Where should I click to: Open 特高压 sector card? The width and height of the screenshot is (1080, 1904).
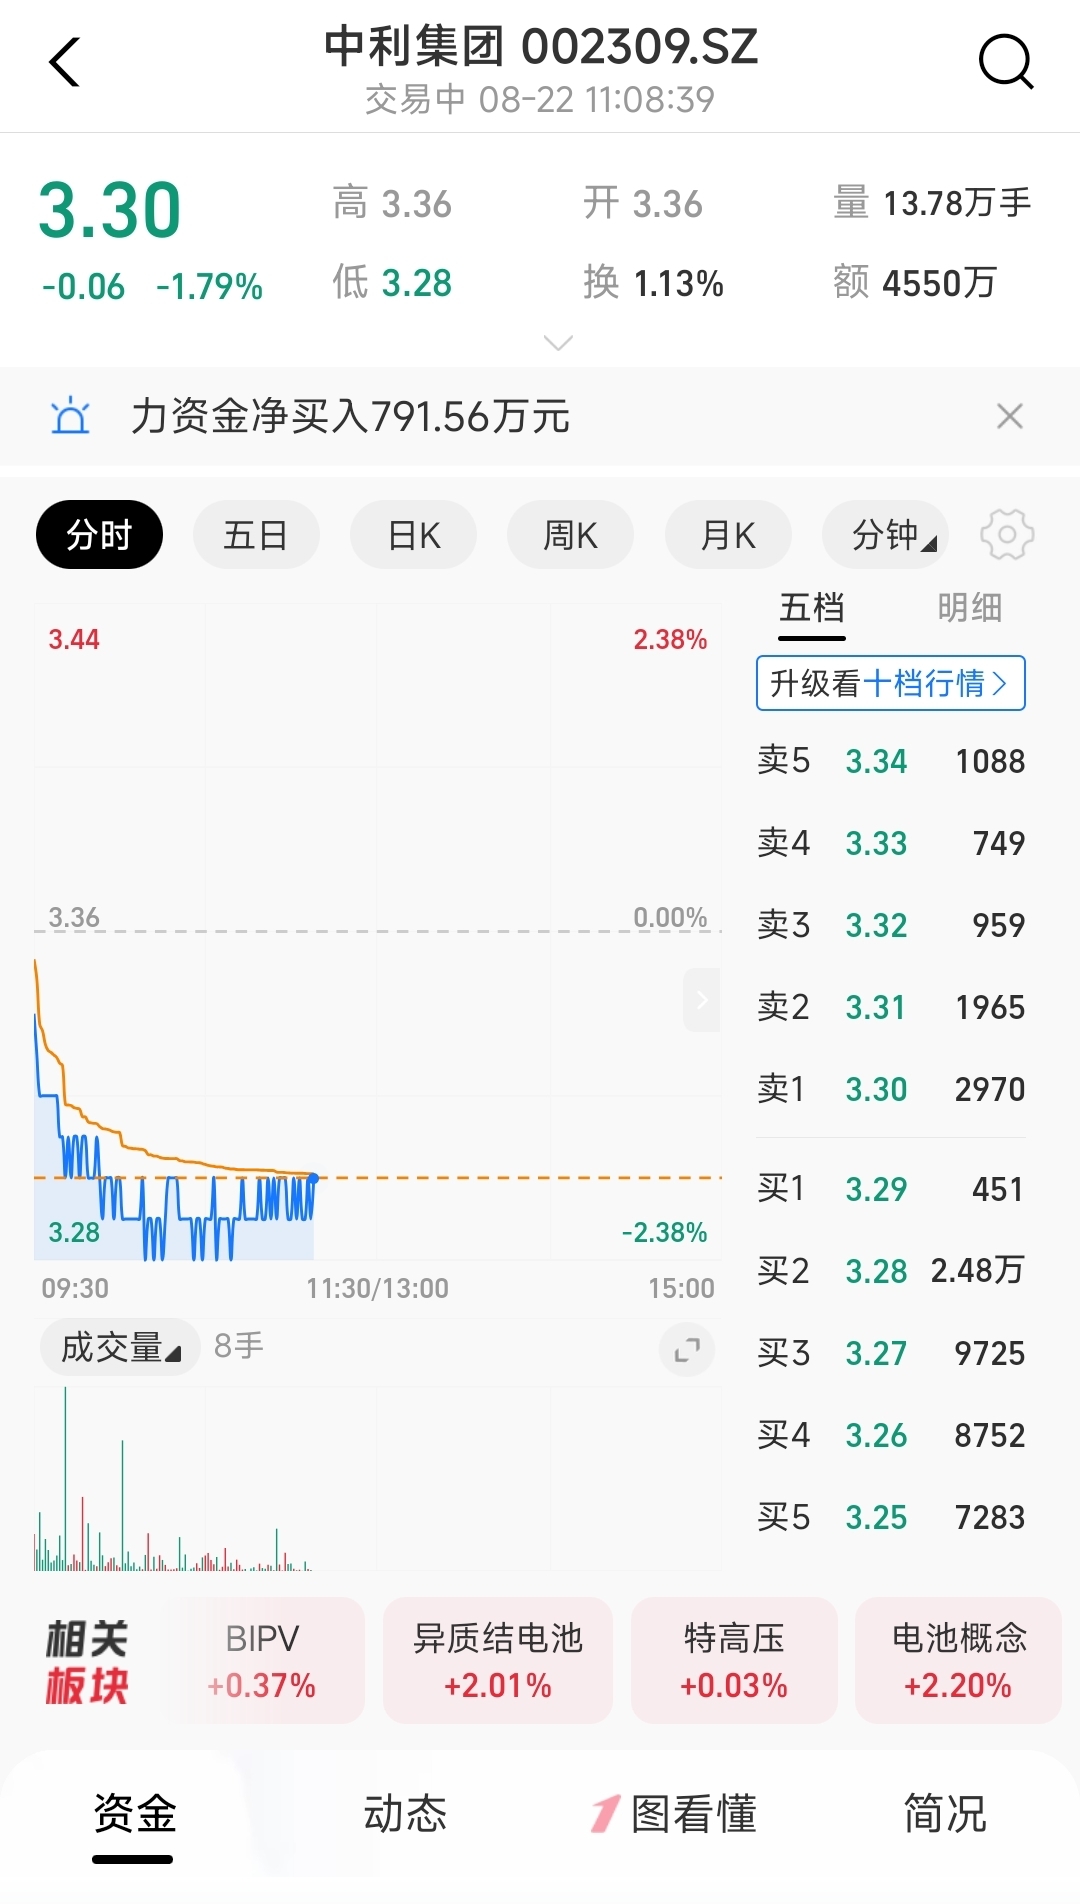(x=734, y=1660)
